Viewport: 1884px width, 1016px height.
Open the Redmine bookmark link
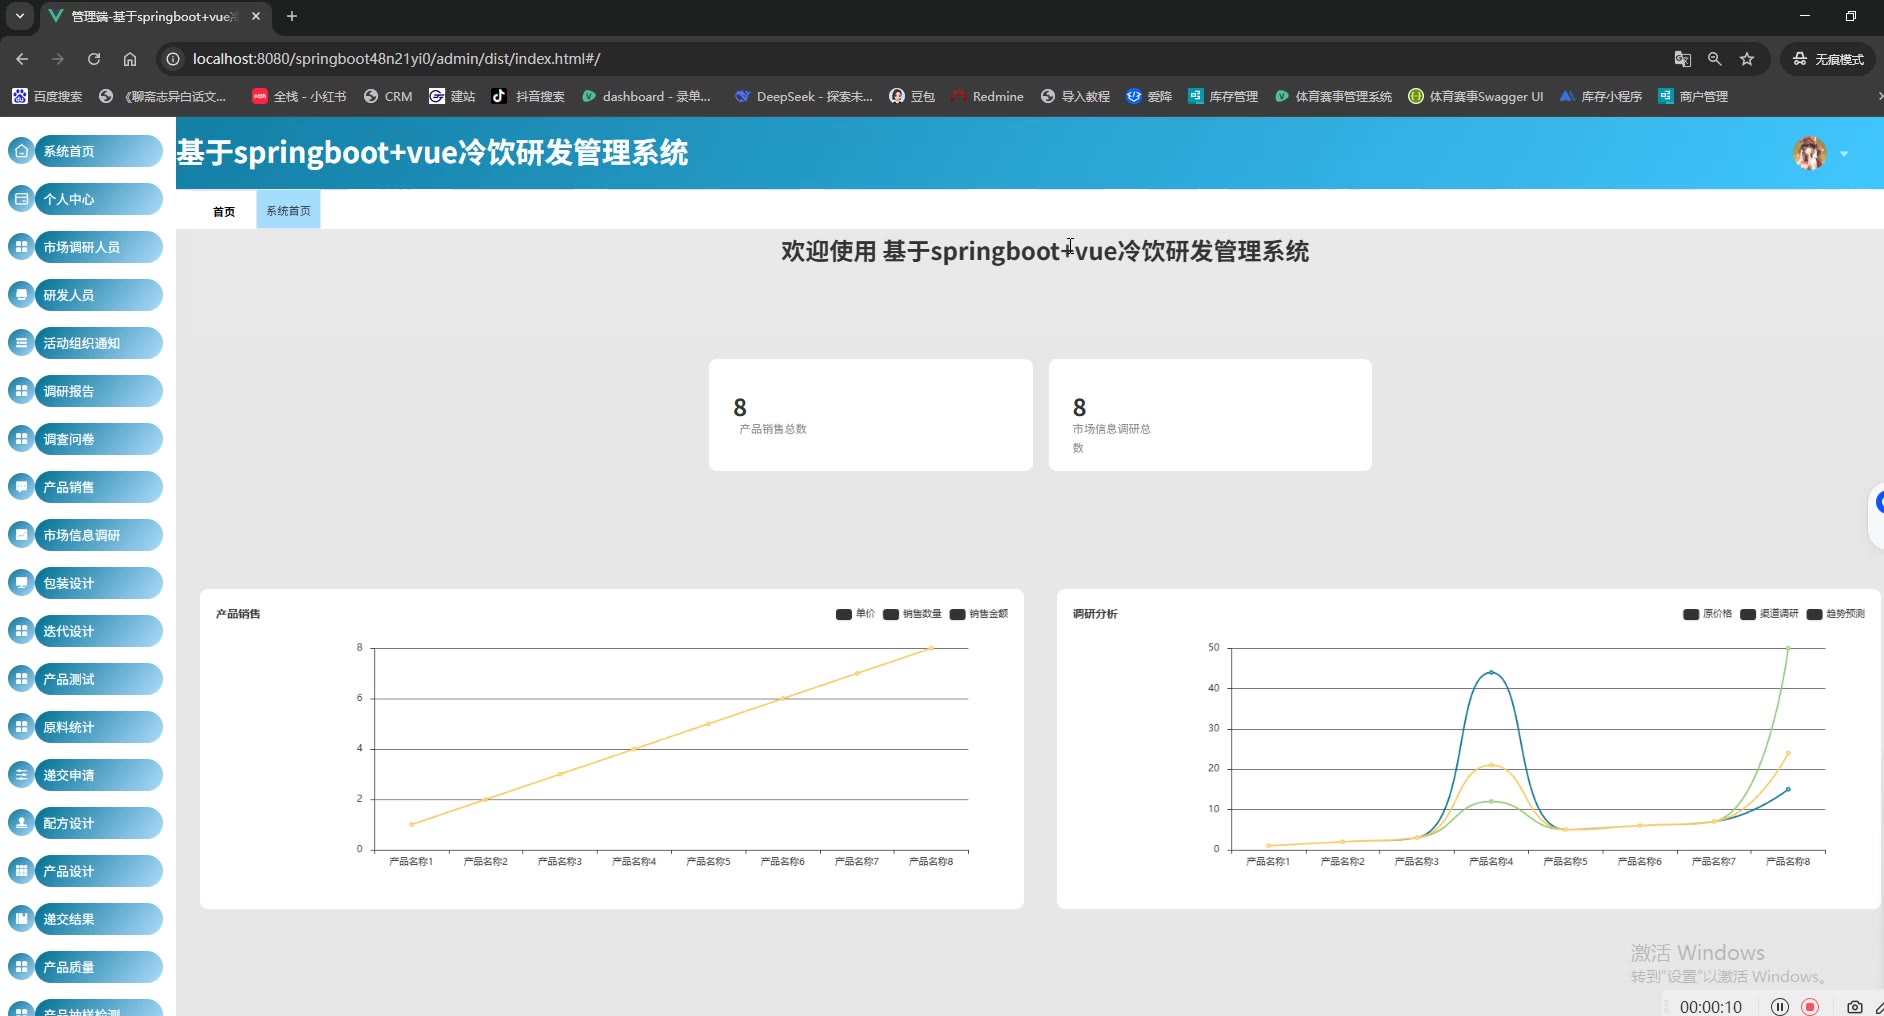pyautogui.click(x=987, y=96)
